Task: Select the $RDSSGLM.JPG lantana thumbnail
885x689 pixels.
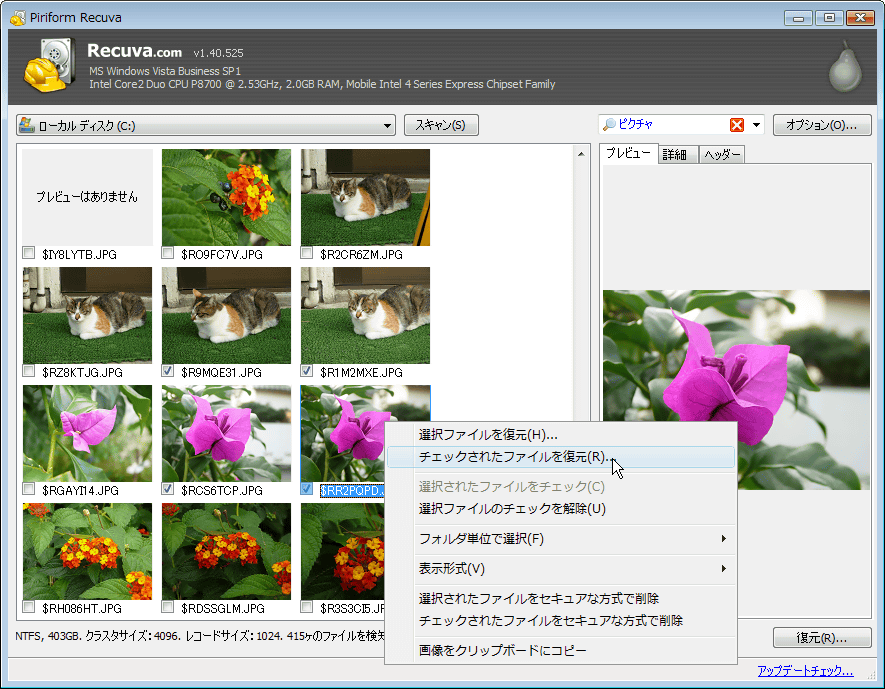Action: (x=226, y=551)
